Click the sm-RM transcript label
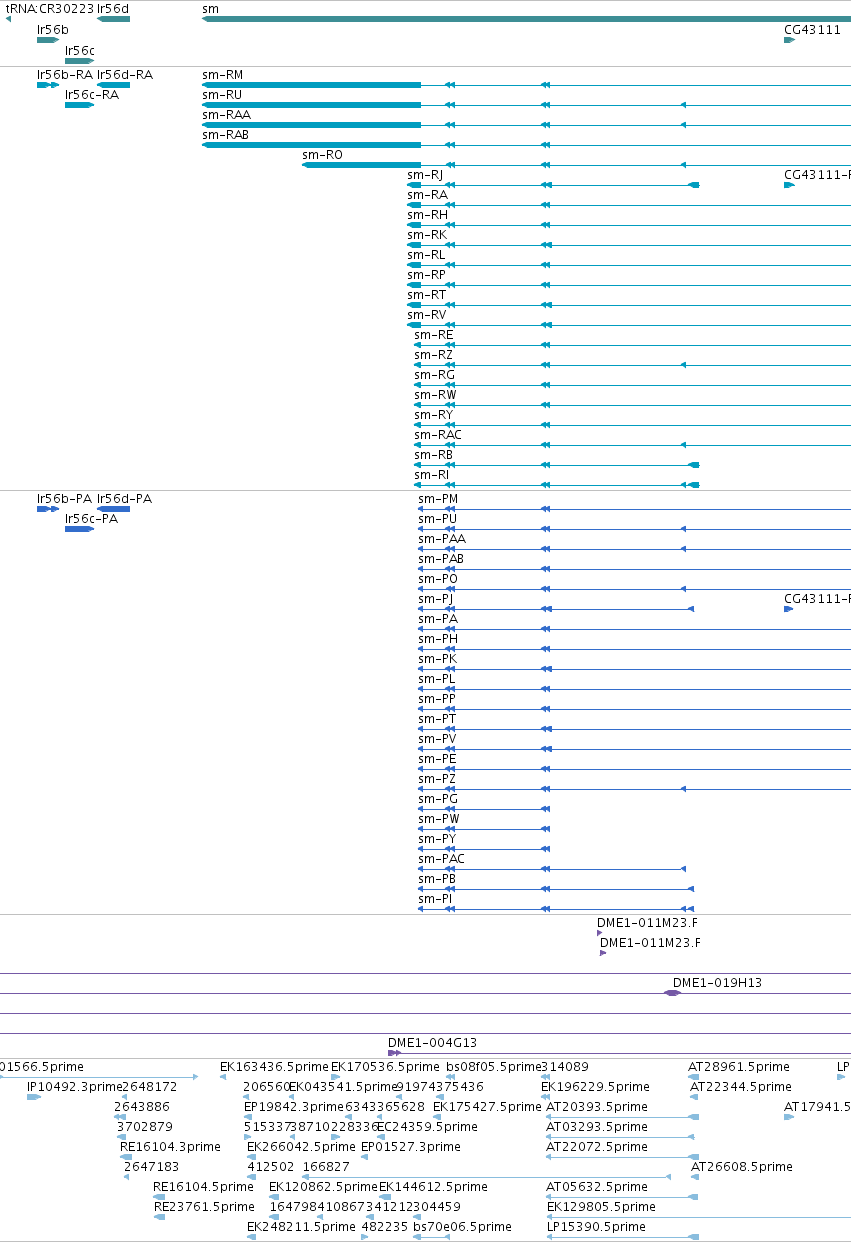851x1242 pixels. pyautogui.click(x=222, y=75)
